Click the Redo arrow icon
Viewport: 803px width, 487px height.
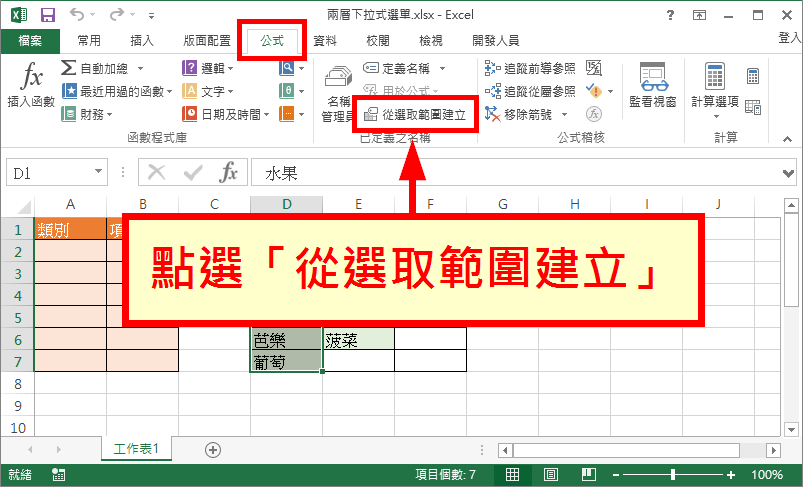[x=117, y=14]
